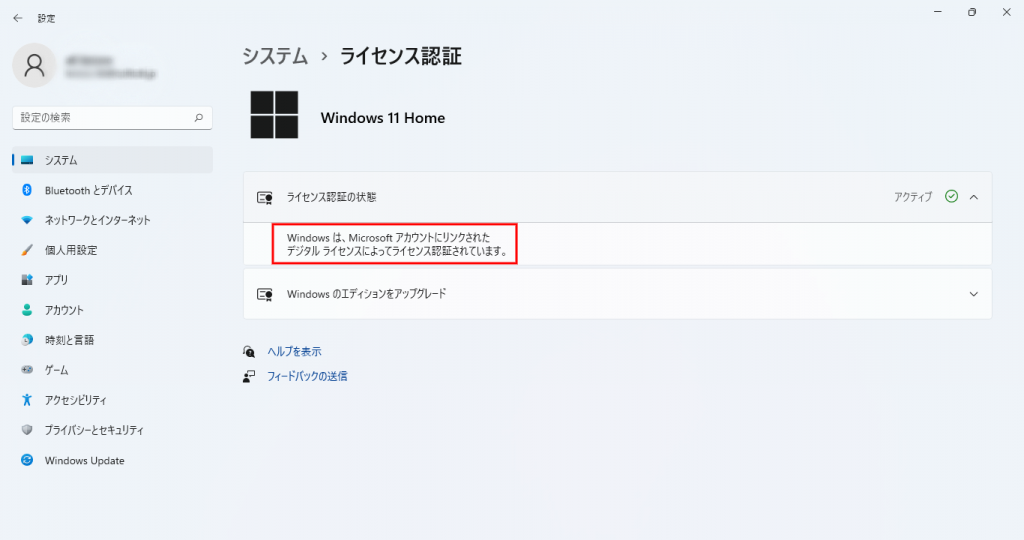Click the 個人用設定 paintbrush icon
The height and width of the screenshot is (540, 1024).
tap(27, 250)
